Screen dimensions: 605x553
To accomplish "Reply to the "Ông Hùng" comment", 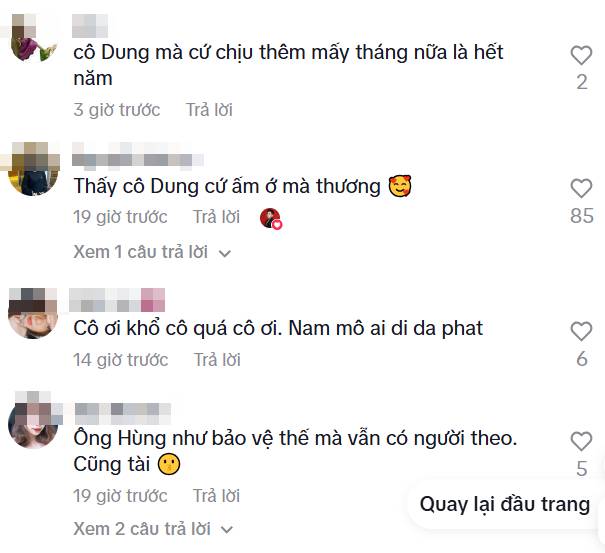I will click(x=217, y=495).
